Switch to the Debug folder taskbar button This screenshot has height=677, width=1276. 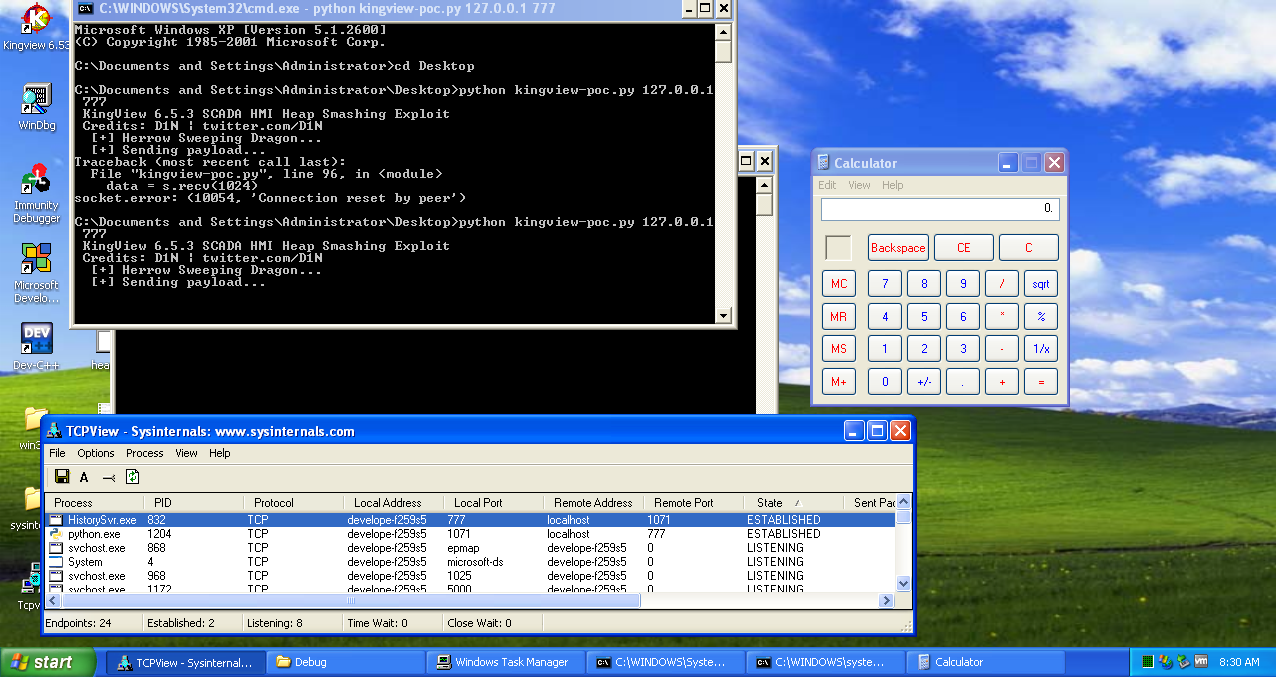coord(345,662)
